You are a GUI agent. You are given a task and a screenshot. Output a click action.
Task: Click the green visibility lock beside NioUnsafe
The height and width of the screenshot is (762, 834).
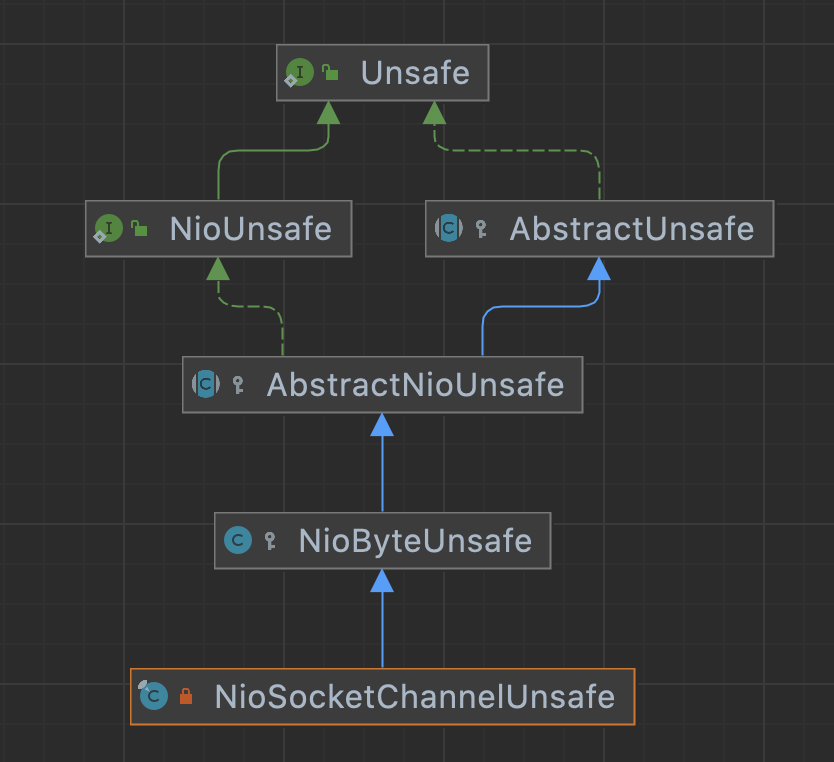click(140, 229)
